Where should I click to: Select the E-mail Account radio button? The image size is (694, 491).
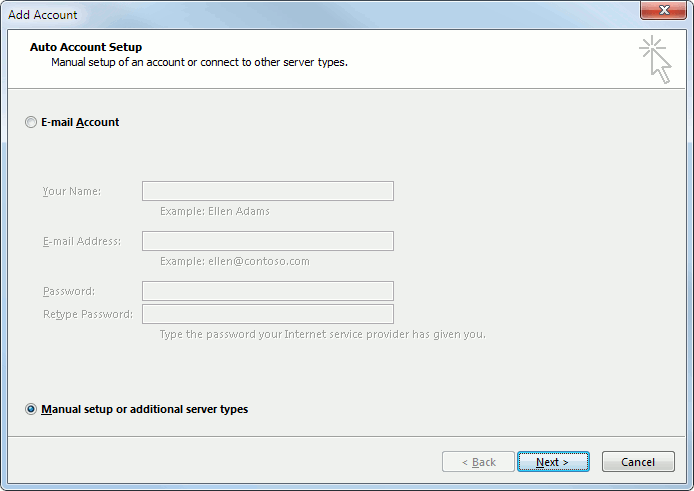[31, 122]
